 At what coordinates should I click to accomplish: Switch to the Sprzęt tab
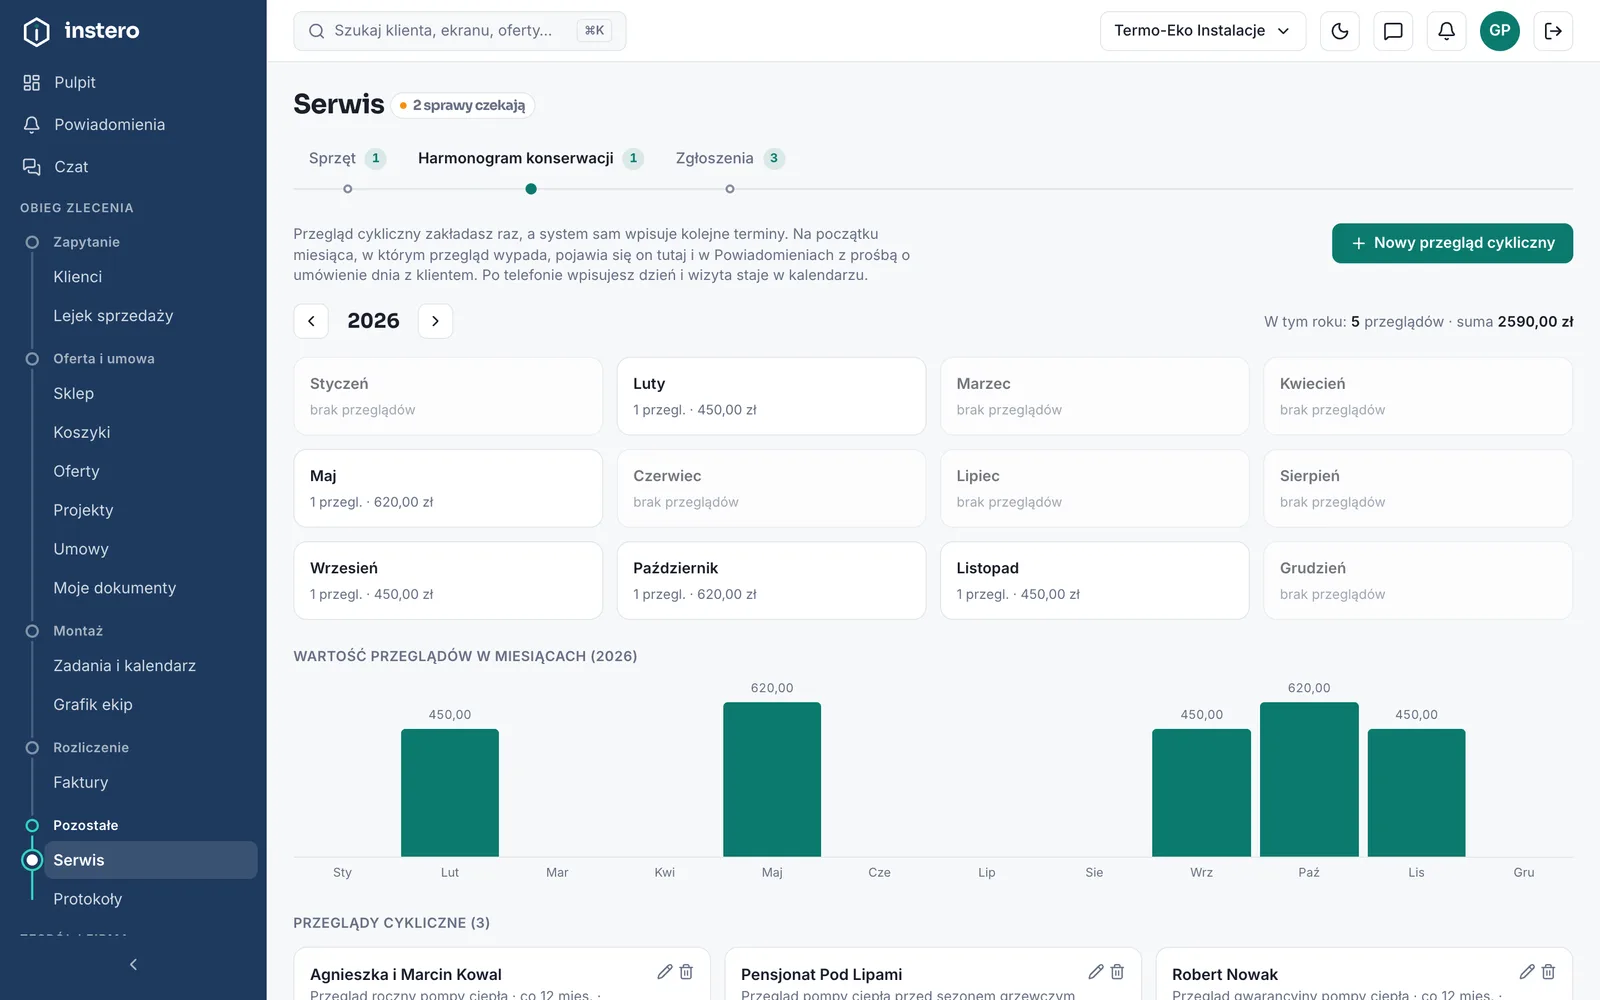click(347, 158)
